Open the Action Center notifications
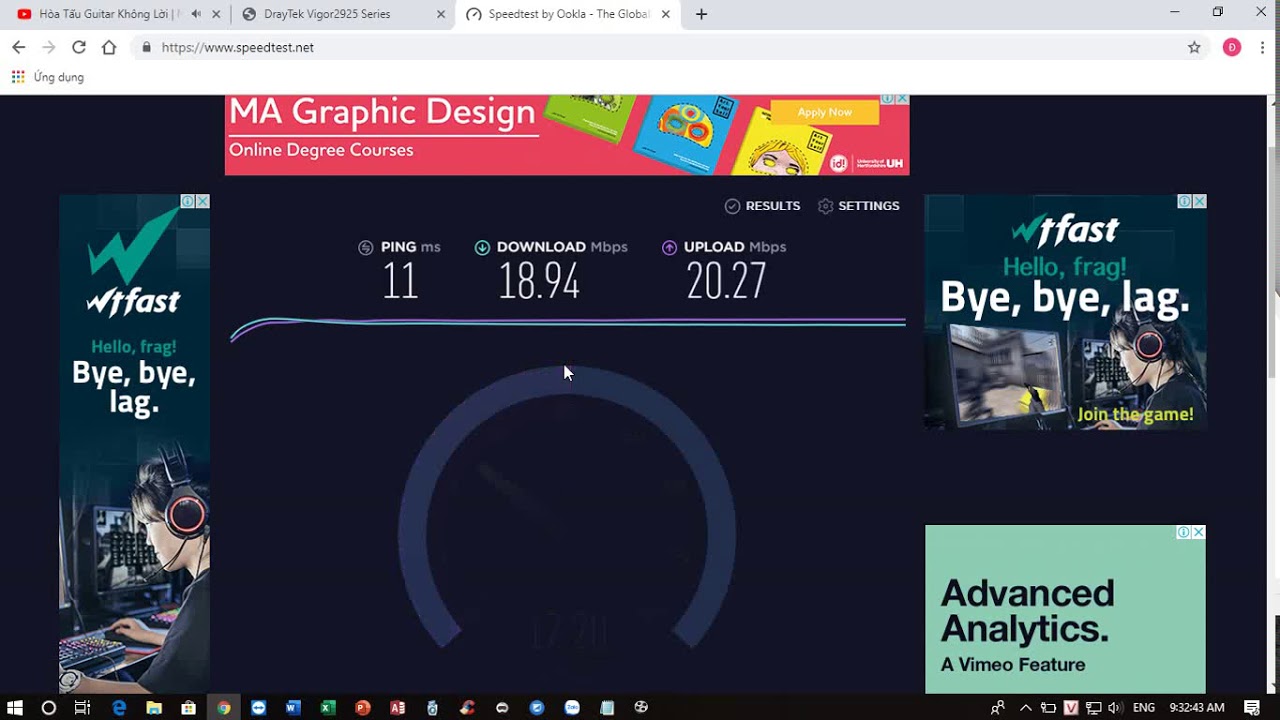1280x720 pixels. pos(1252,707)
